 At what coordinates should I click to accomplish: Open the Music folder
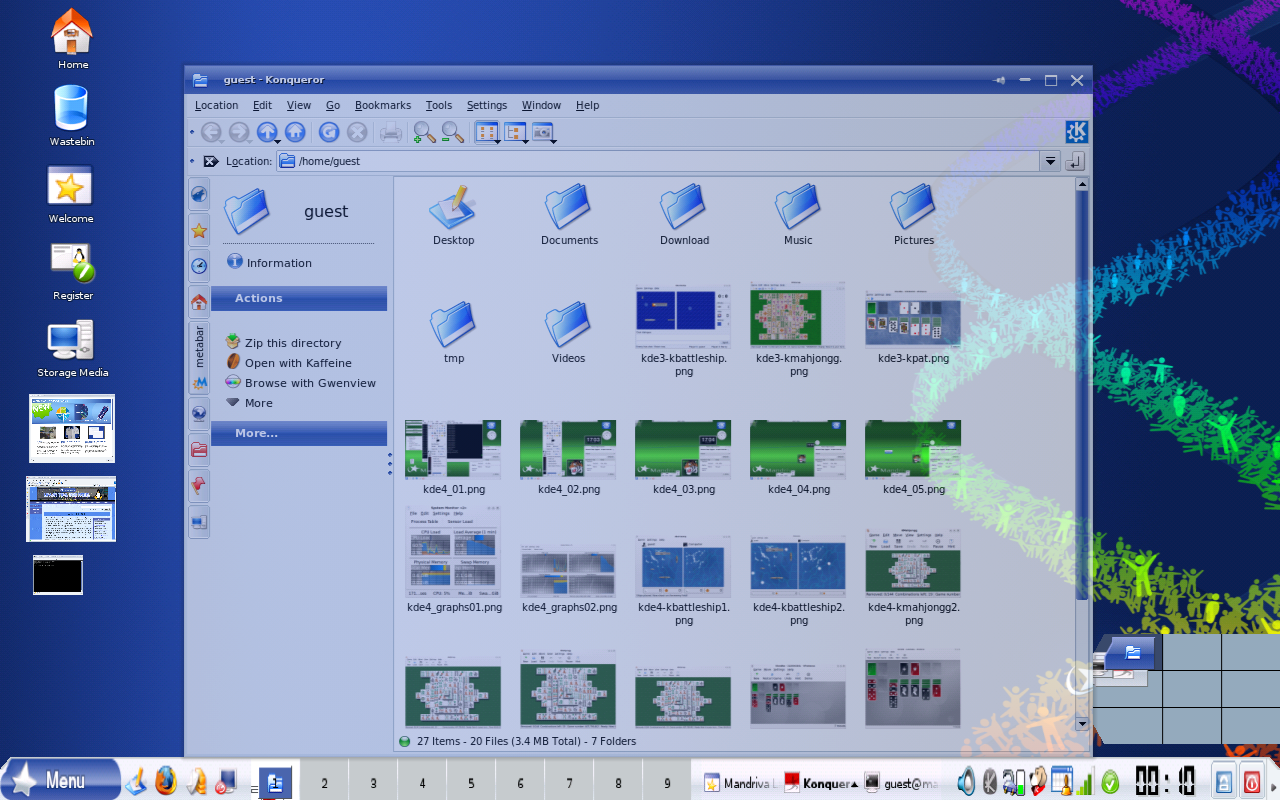point(798,215)
